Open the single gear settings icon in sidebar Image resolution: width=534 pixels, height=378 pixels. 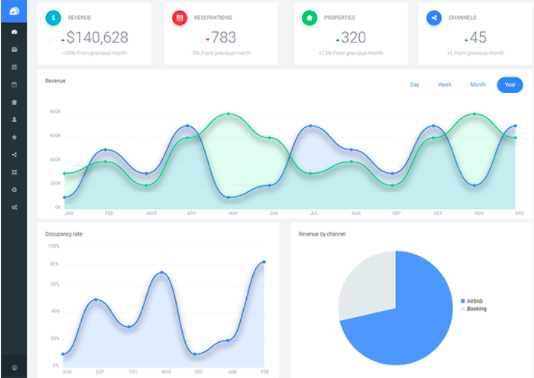pyautogui.click(x=14, y=190)
